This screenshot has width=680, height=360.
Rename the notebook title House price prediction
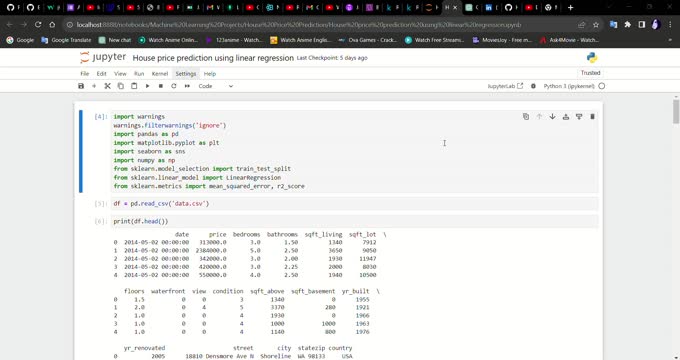213,58
